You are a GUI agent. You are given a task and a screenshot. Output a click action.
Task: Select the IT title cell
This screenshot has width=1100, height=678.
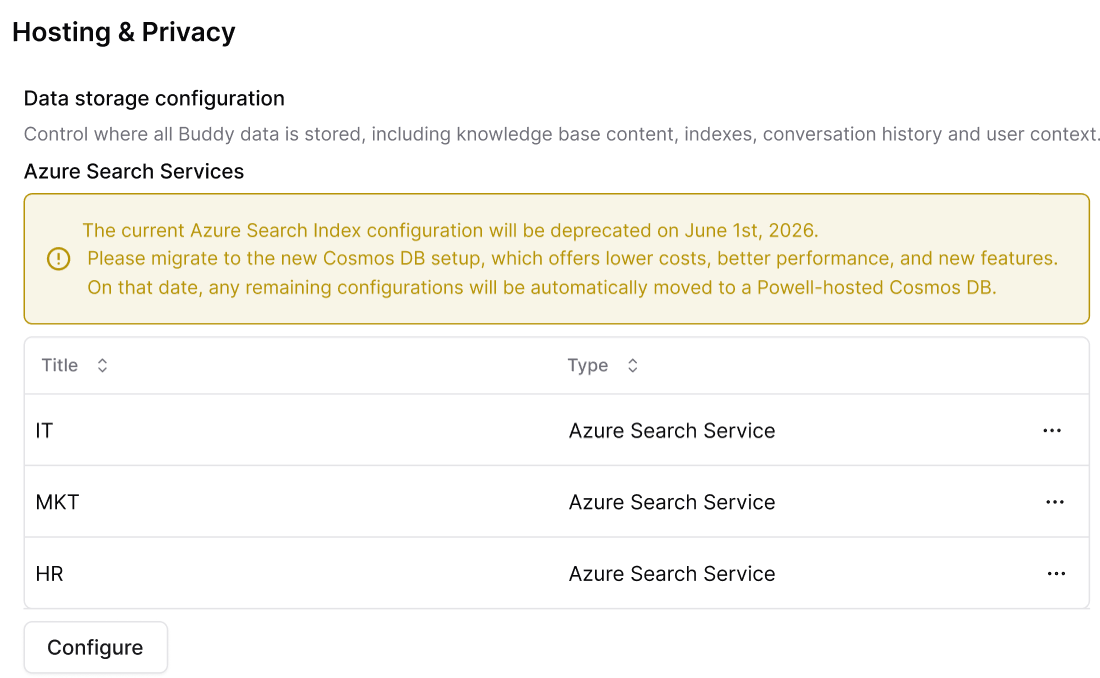click(44, 430)
